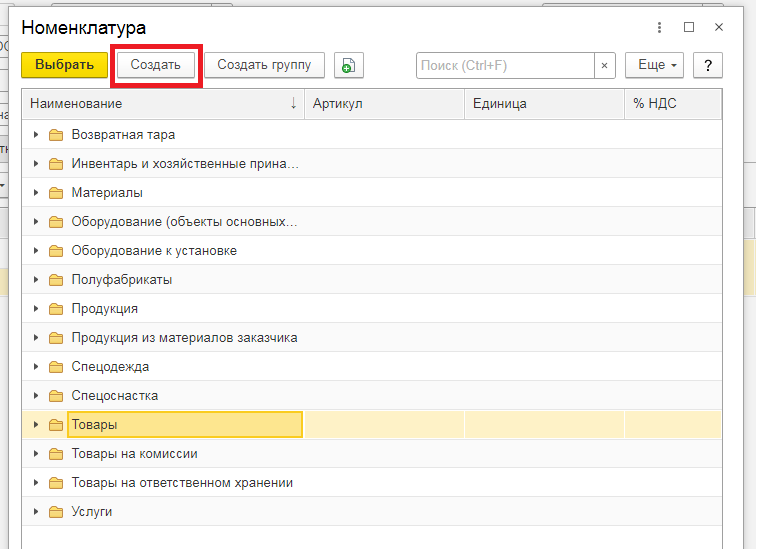The height and width of the screenshot is (549, 768).
Task: Click the sort arrow in Наименование header
Action: (293, 103)
